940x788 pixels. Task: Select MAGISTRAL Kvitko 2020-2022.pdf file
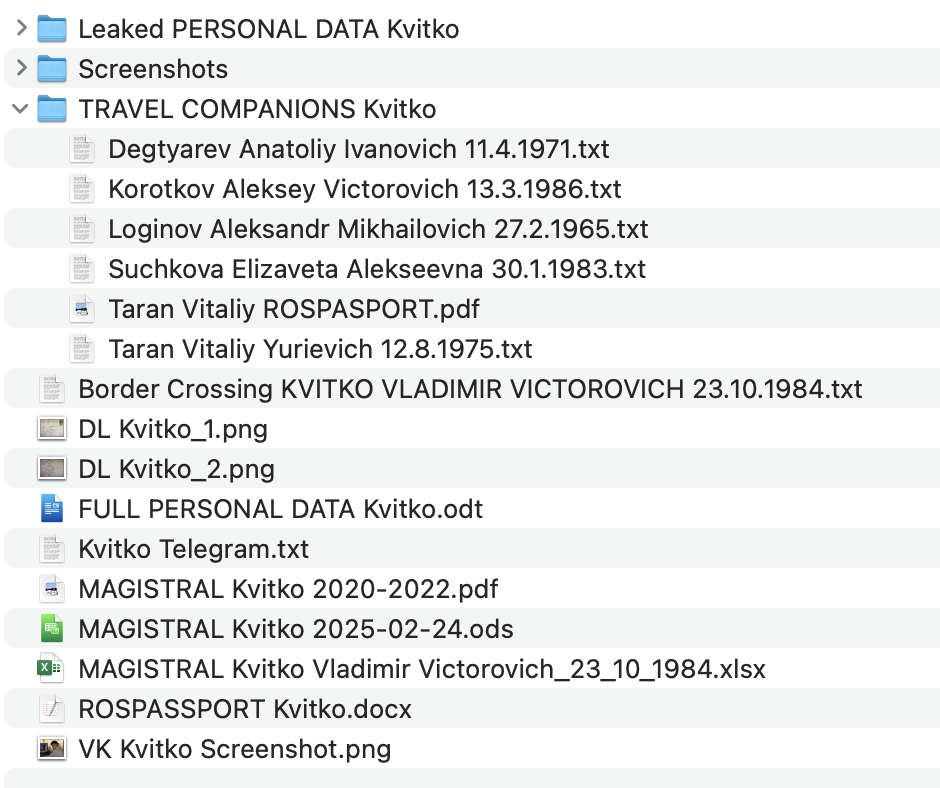[x=288, y=589]
